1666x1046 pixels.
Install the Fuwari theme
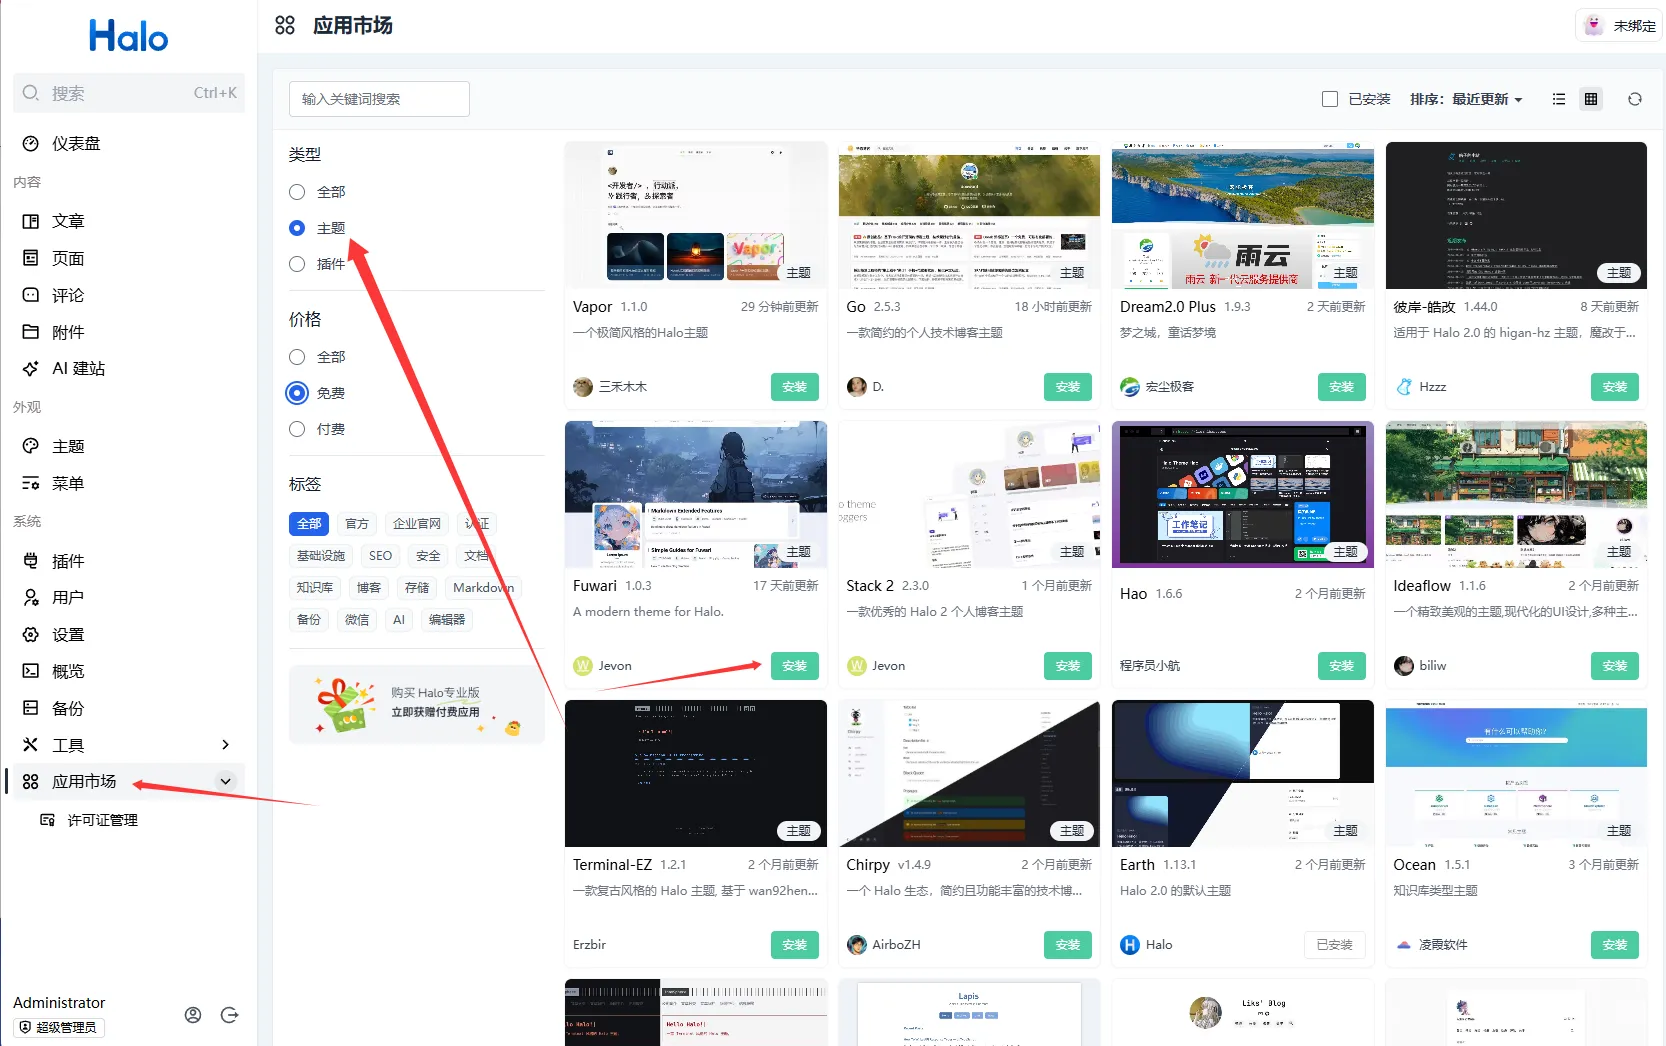click(794, 666)
